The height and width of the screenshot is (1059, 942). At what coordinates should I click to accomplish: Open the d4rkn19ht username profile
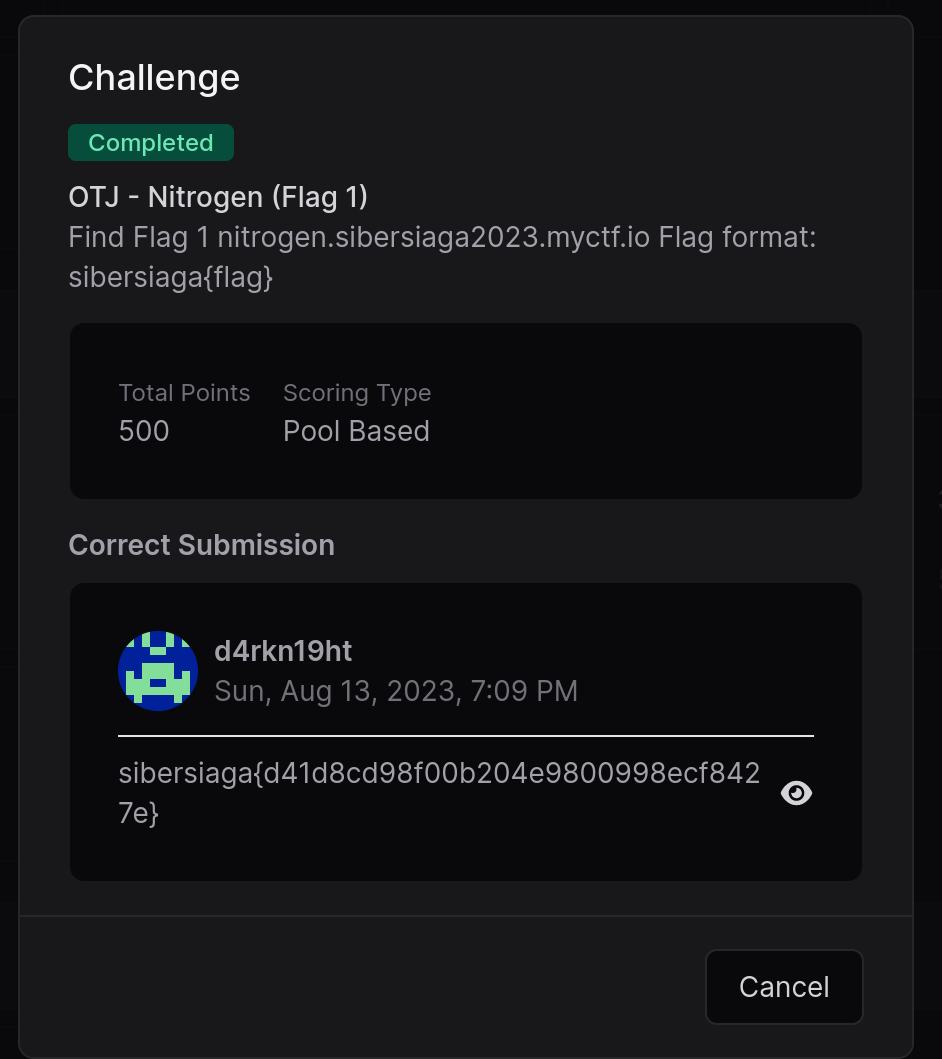283,651
